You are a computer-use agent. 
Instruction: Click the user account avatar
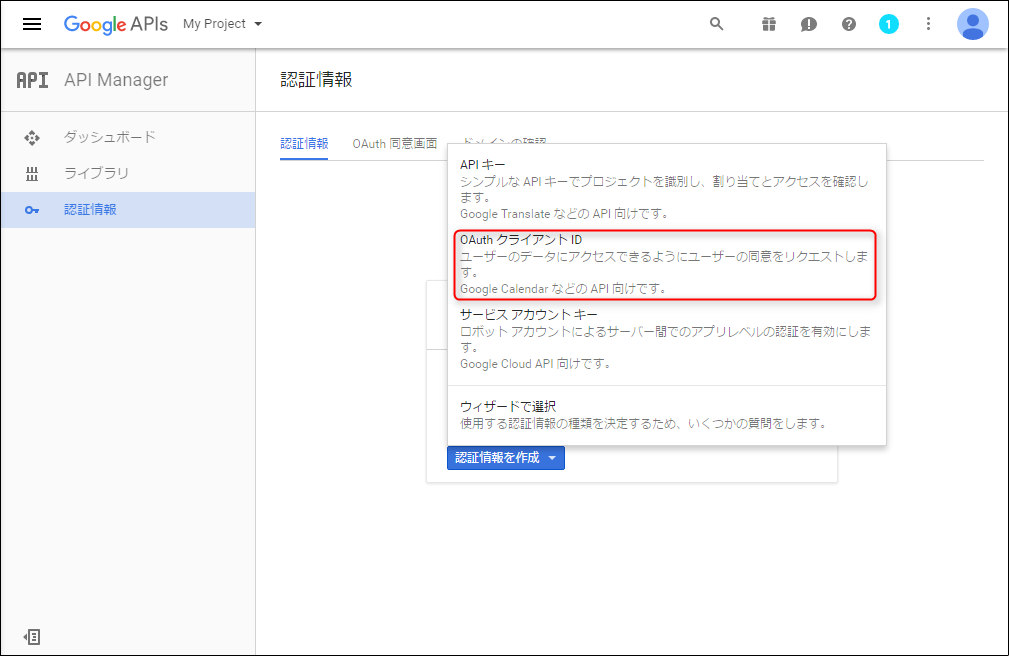972,24
